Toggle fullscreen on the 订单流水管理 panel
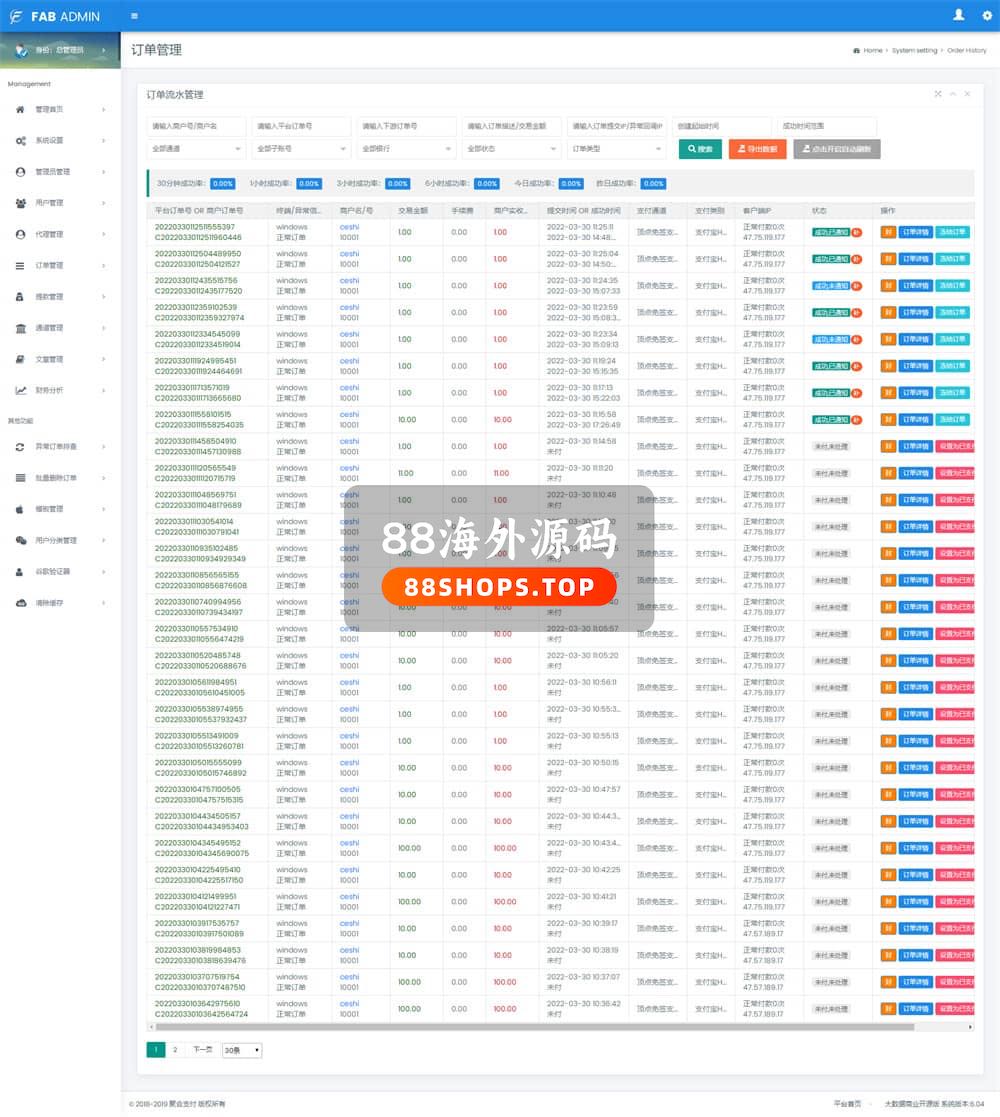This screenshot has width=1000, height=1117. 938,94
